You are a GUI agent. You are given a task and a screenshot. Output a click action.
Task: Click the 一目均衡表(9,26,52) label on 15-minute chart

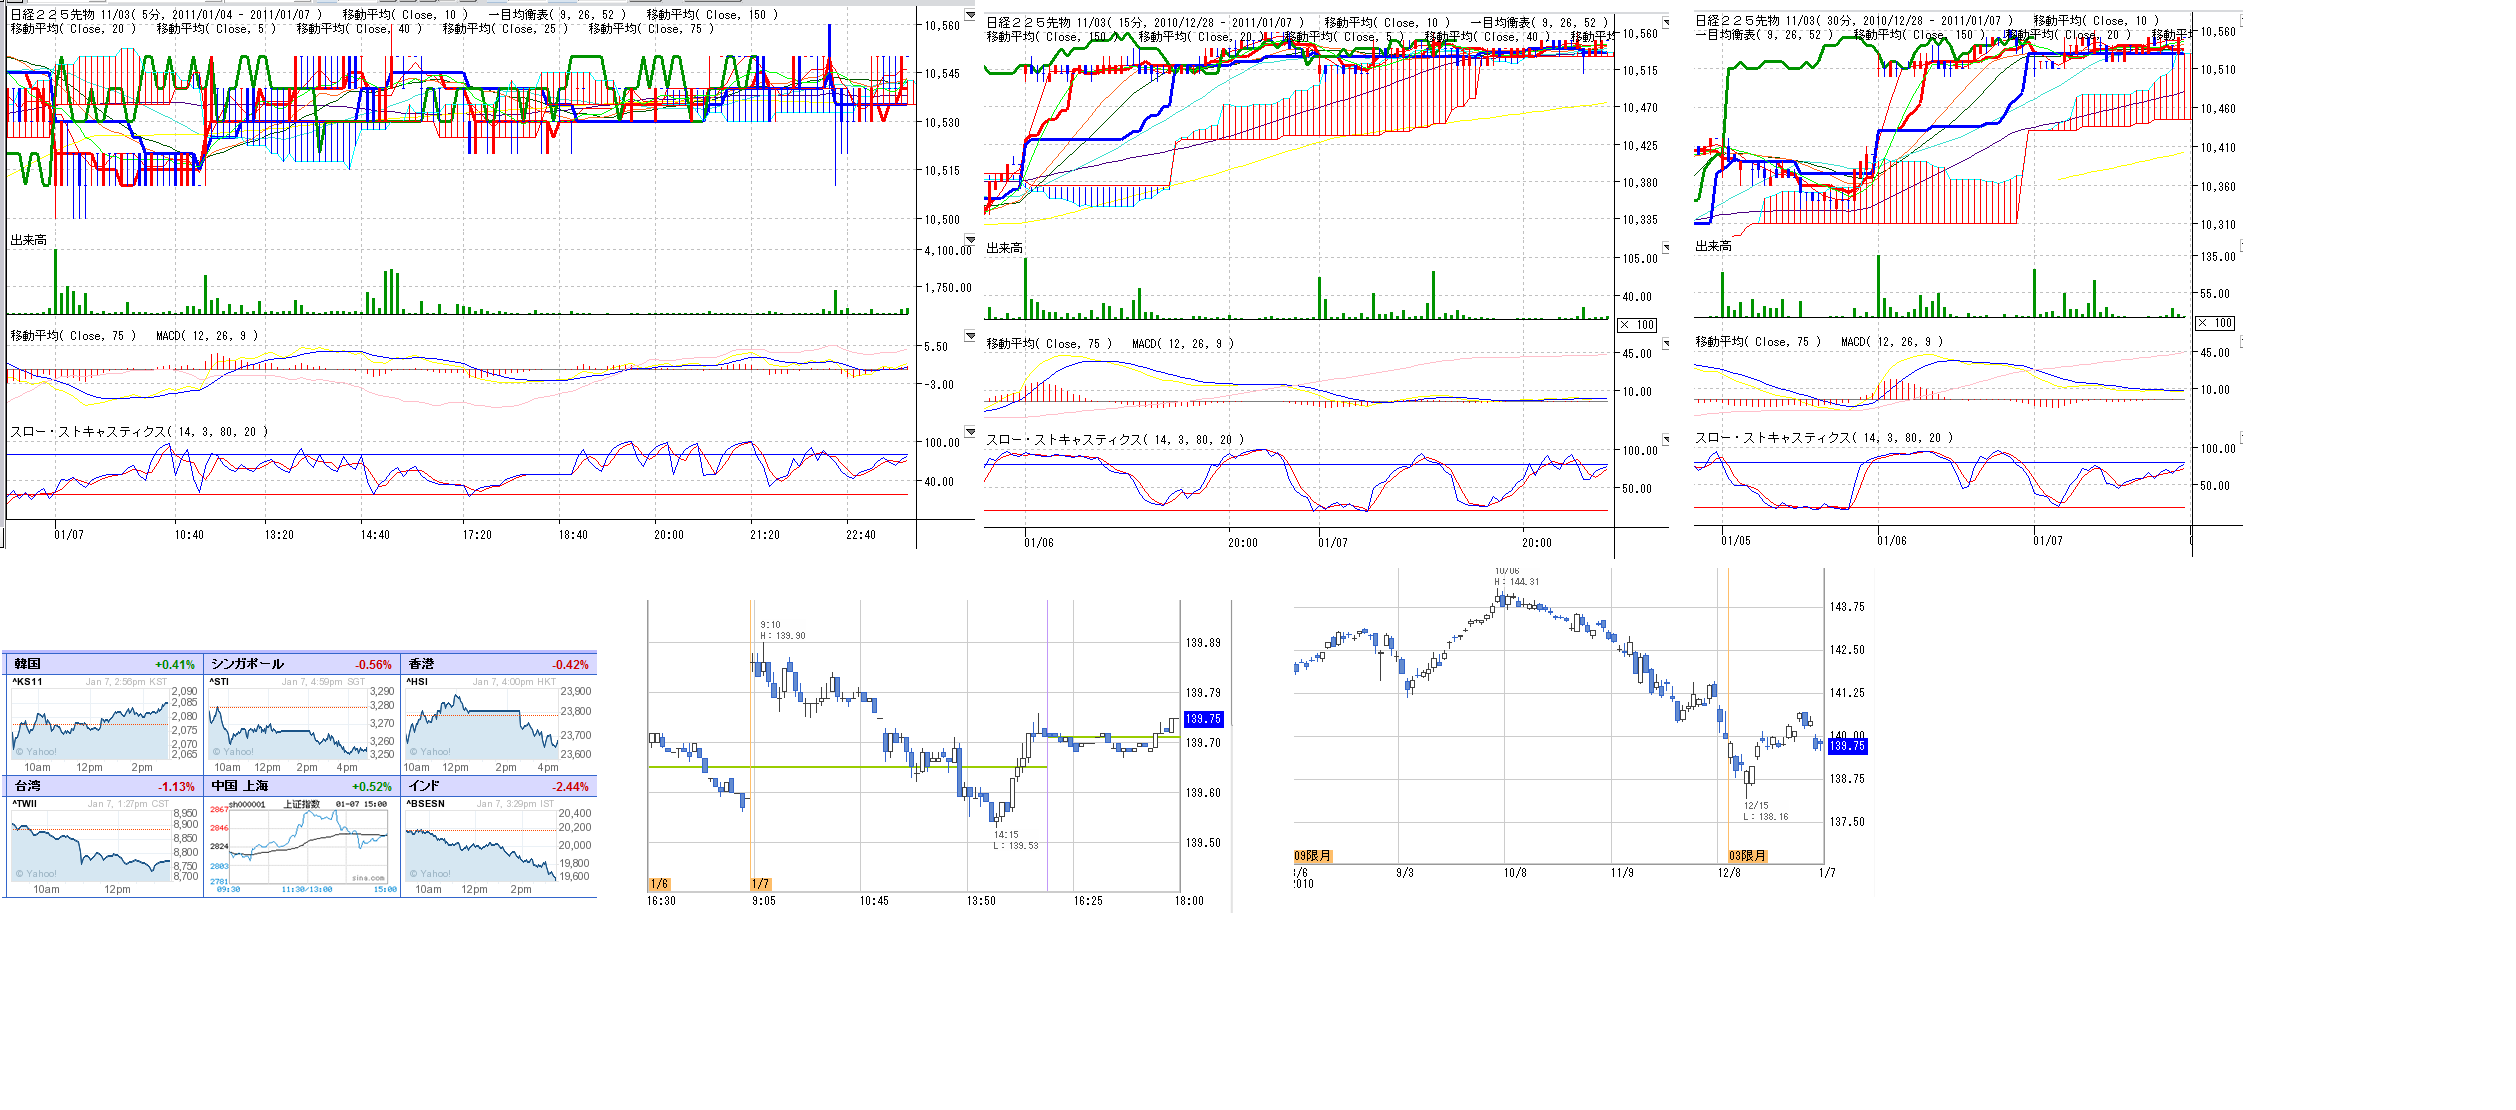(1538, 22)
